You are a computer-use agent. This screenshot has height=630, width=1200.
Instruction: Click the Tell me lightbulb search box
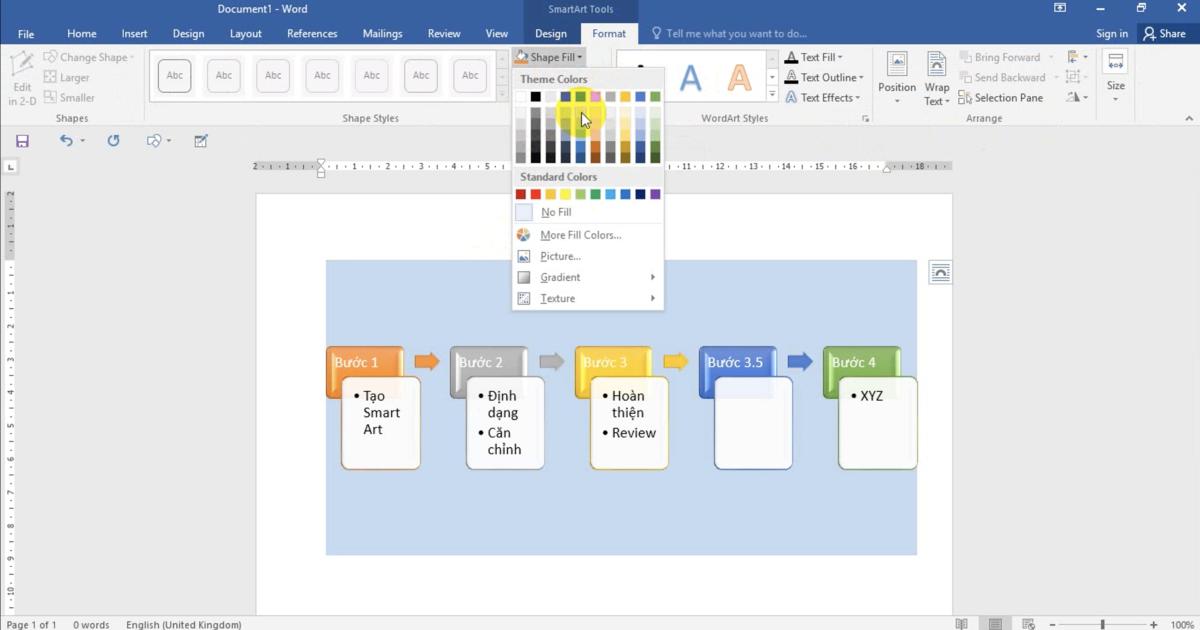click(730, 33)
